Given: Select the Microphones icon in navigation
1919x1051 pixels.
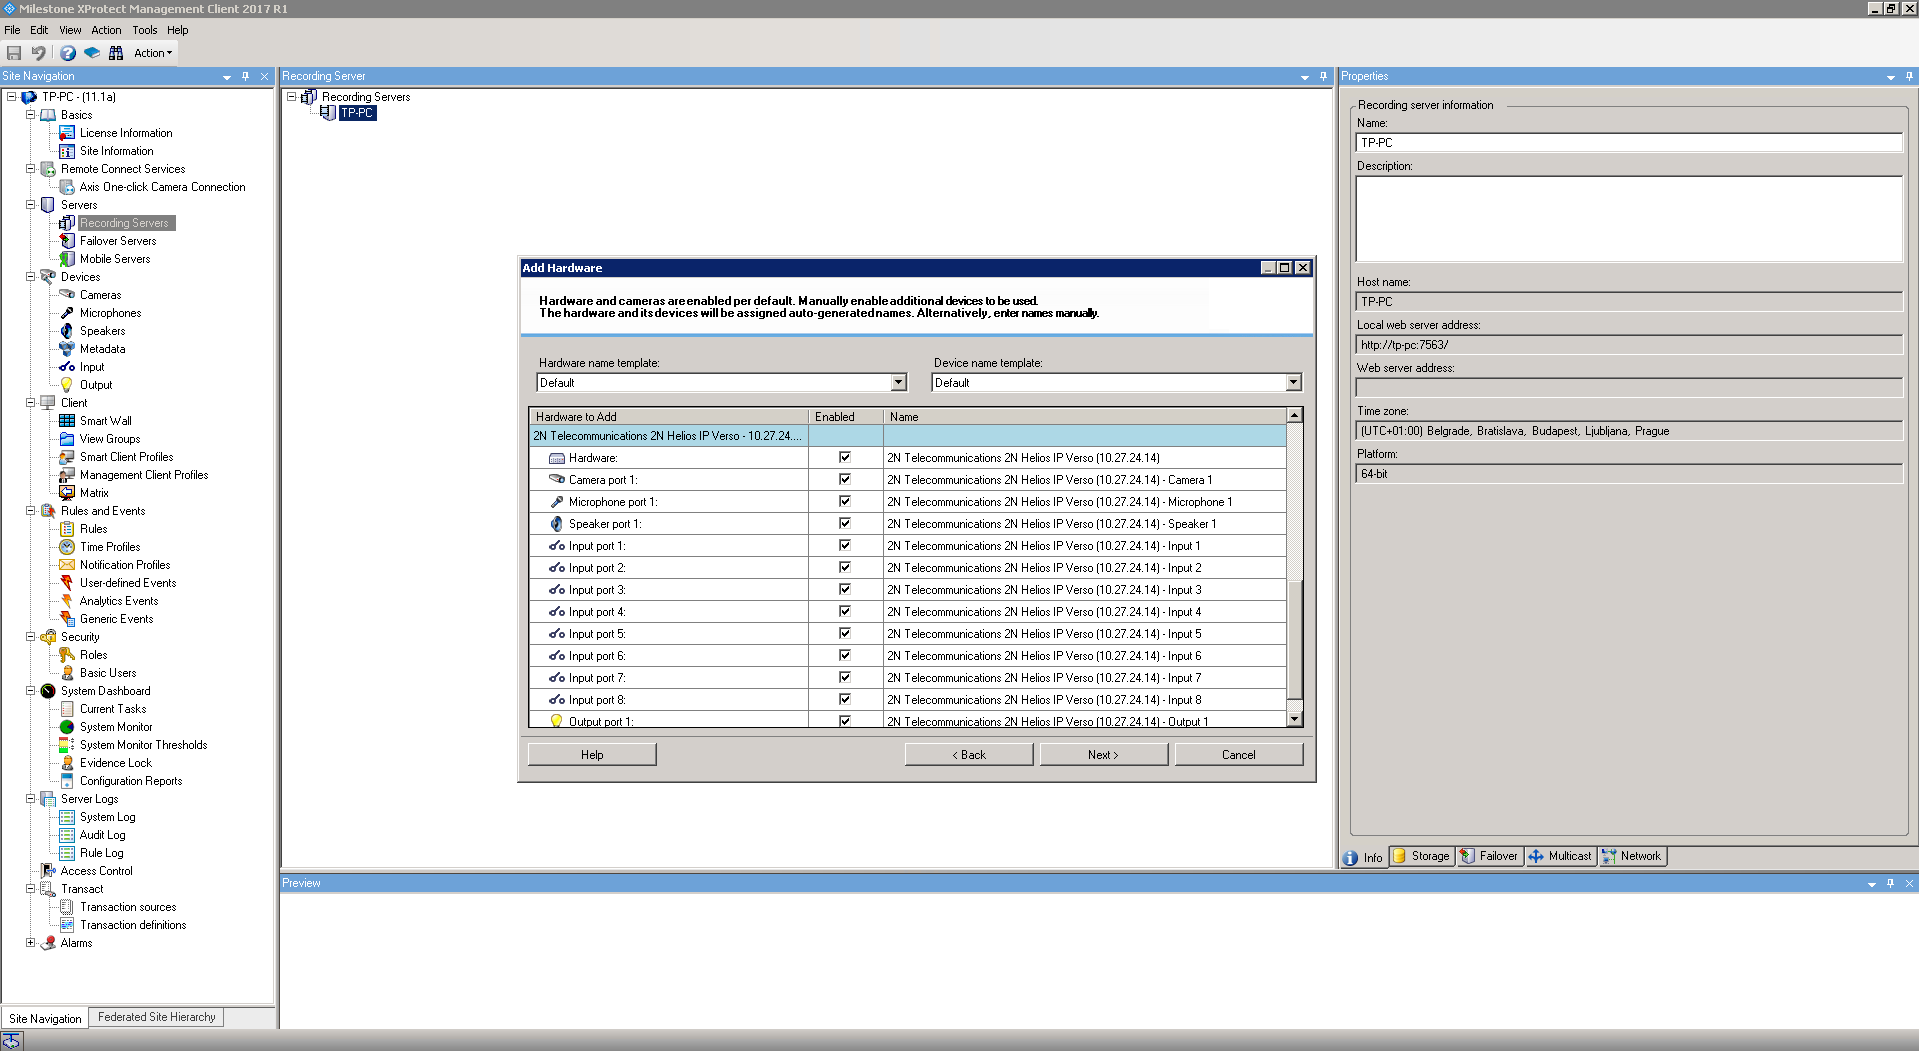Looking at the screenshot, I should click(67, 313).
